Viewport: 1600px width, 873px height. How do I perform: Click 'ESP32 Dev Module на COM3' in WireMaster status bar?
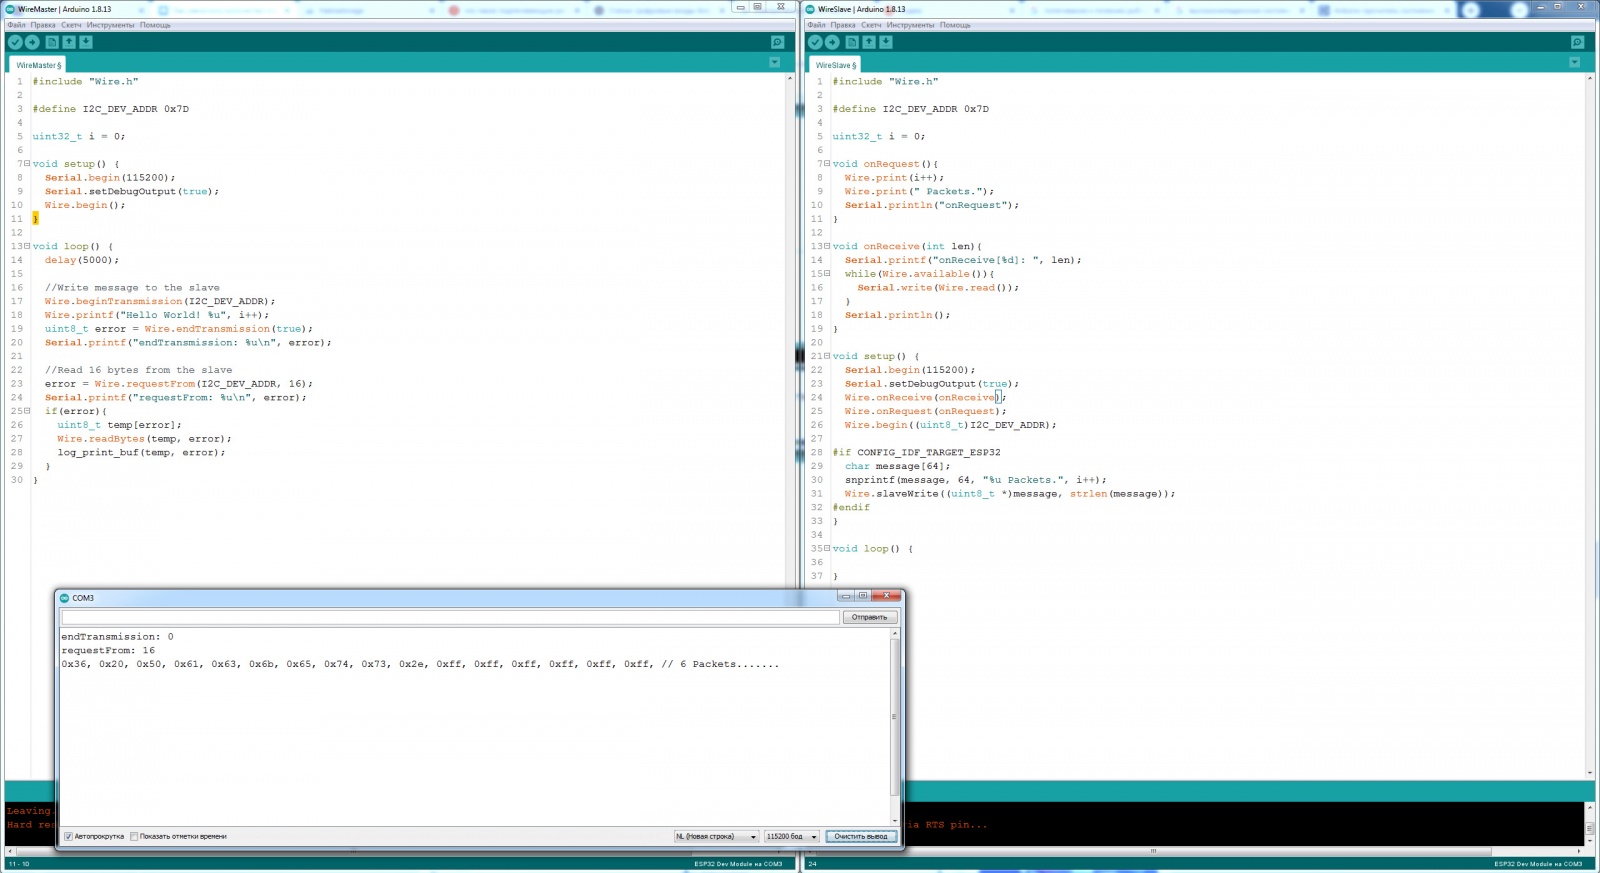(738, 864)
